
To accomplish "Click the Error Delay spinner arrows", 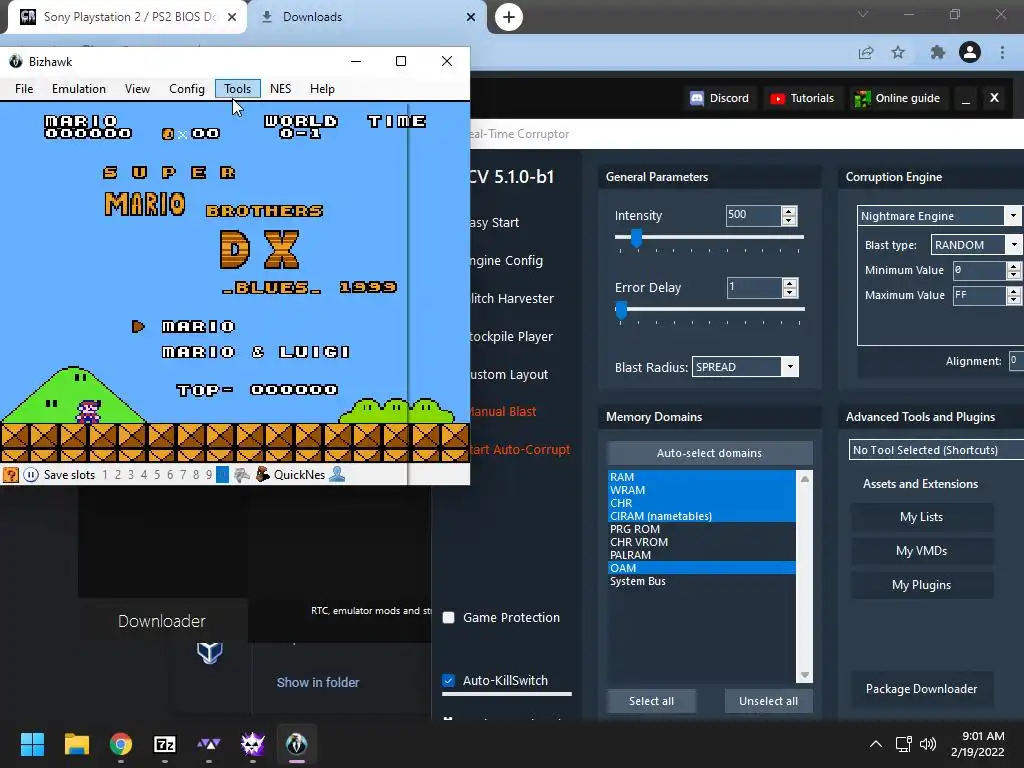I will tap(790, 287).
